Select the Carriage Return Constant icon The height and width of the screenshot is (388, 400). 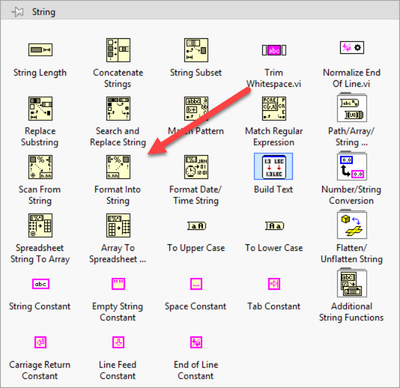click(40, 342)
